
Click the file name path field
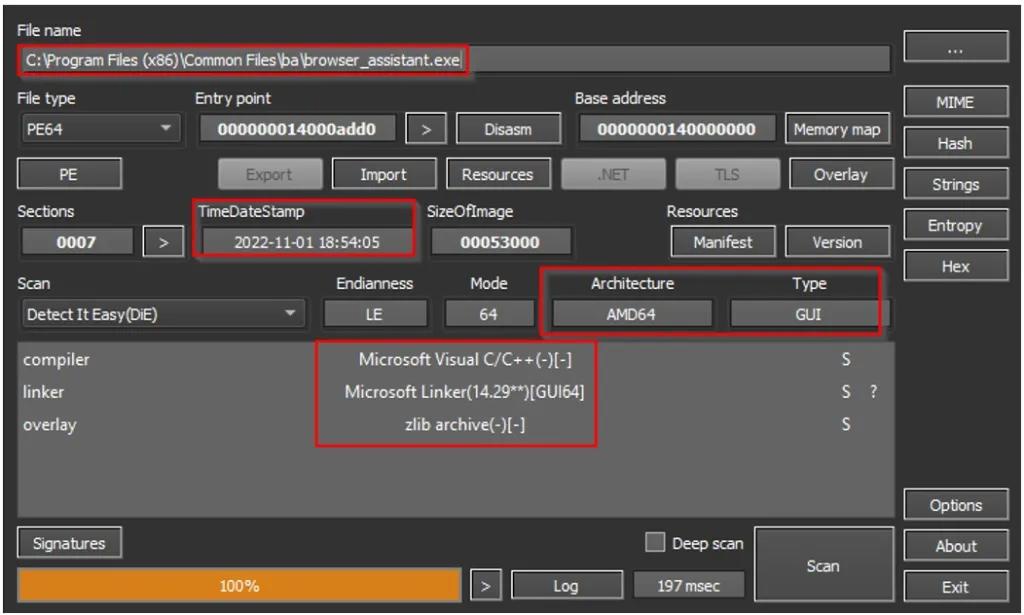[x=454, y=60]
